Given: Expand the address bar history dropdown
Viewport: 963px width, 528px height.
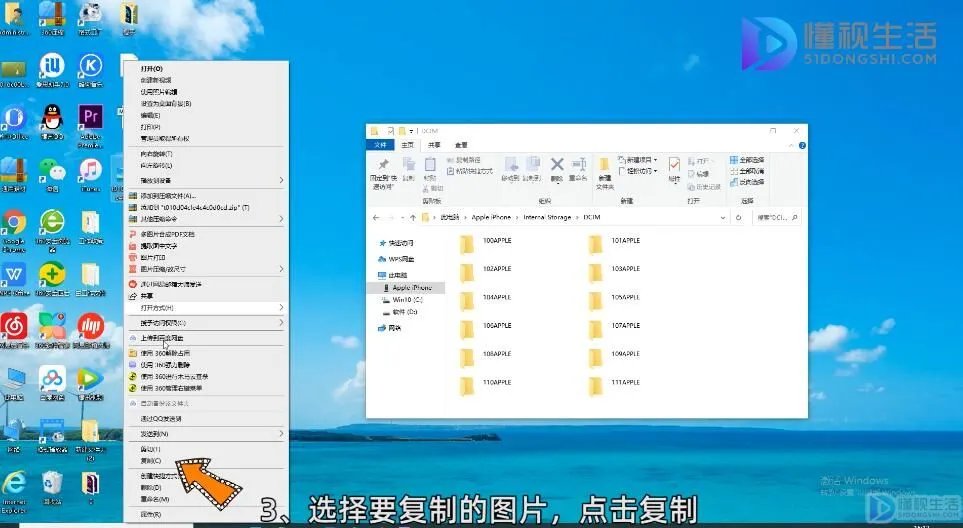Looking at the screenshot, I should [723, 217].
